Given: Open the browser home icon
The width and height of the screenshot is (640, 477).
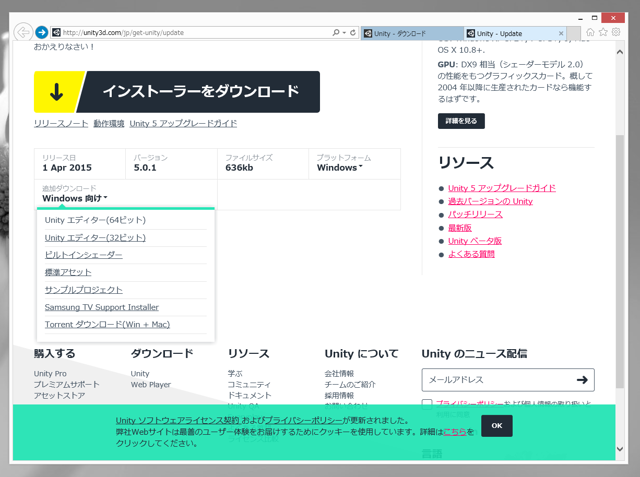Looking at the screenshot, I should [590, 32].
